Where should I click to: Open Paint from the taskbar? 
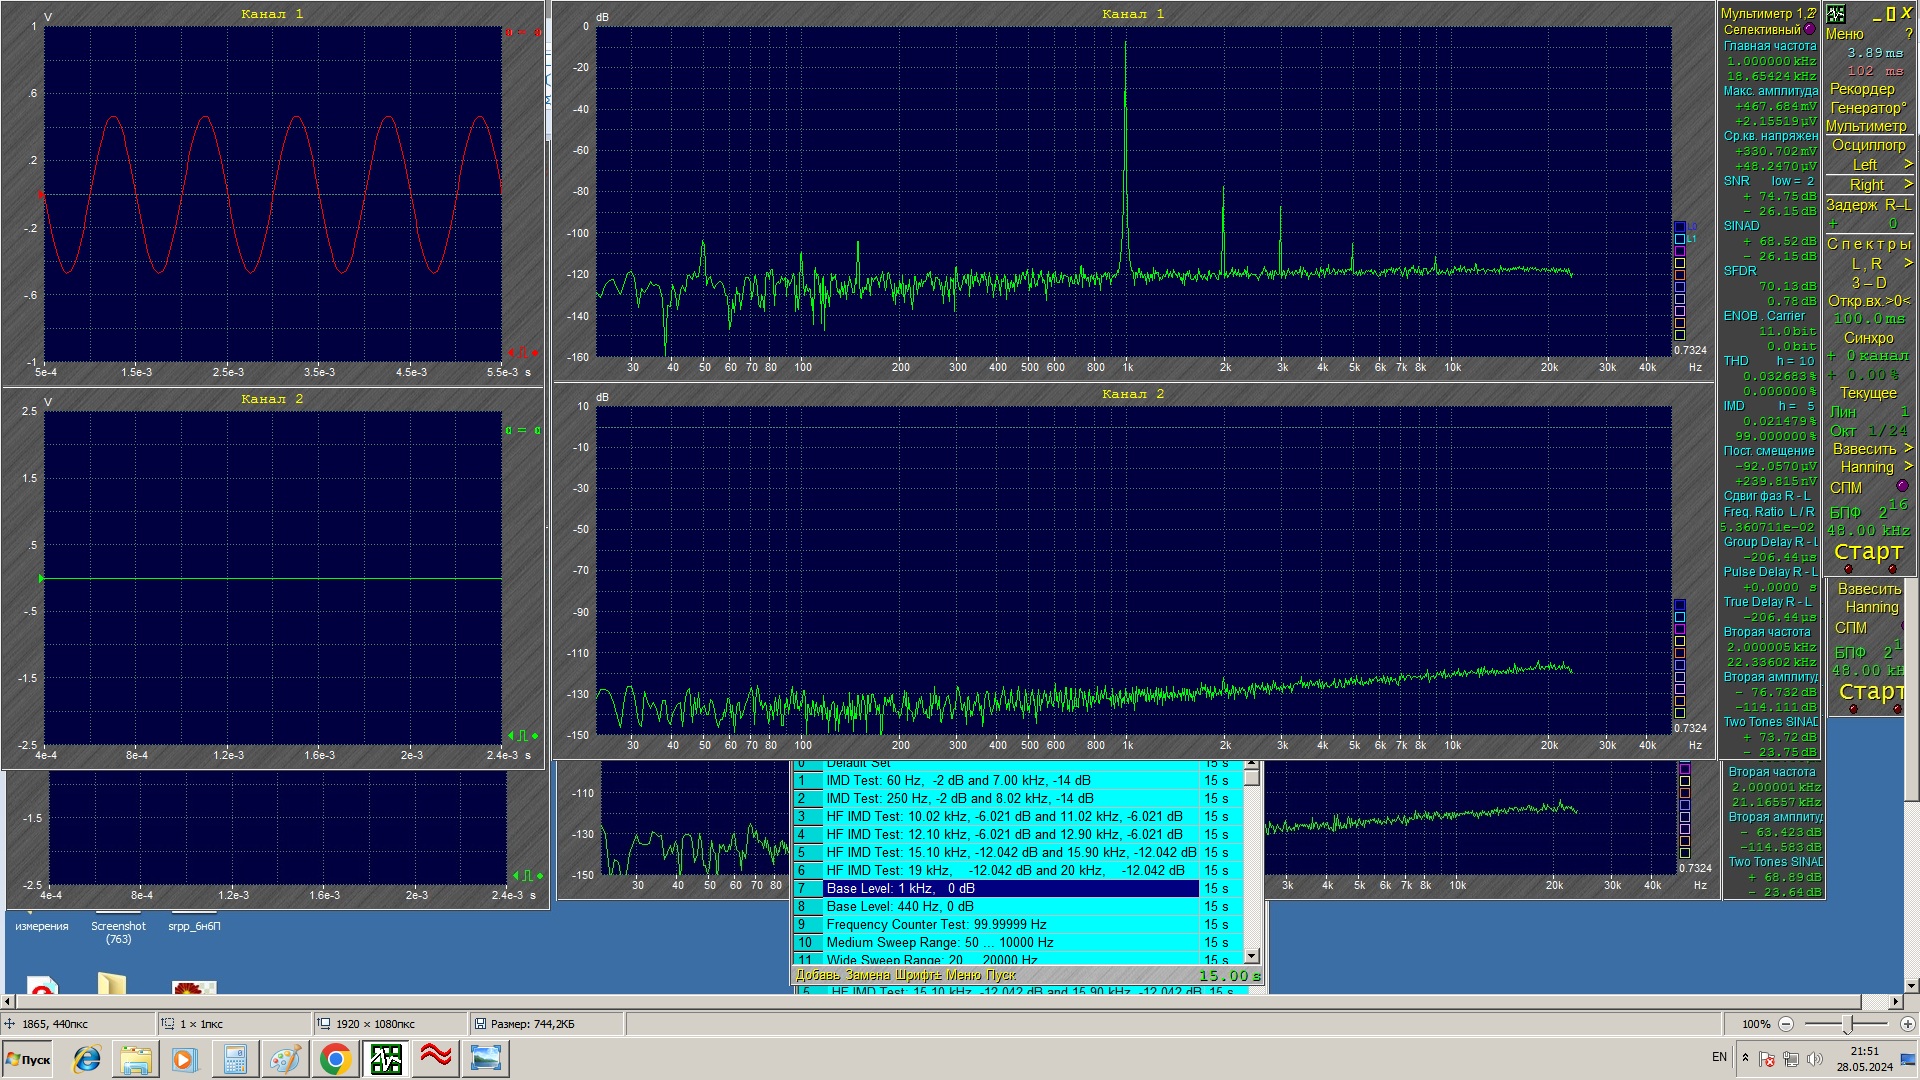(x=285, y=1059)
